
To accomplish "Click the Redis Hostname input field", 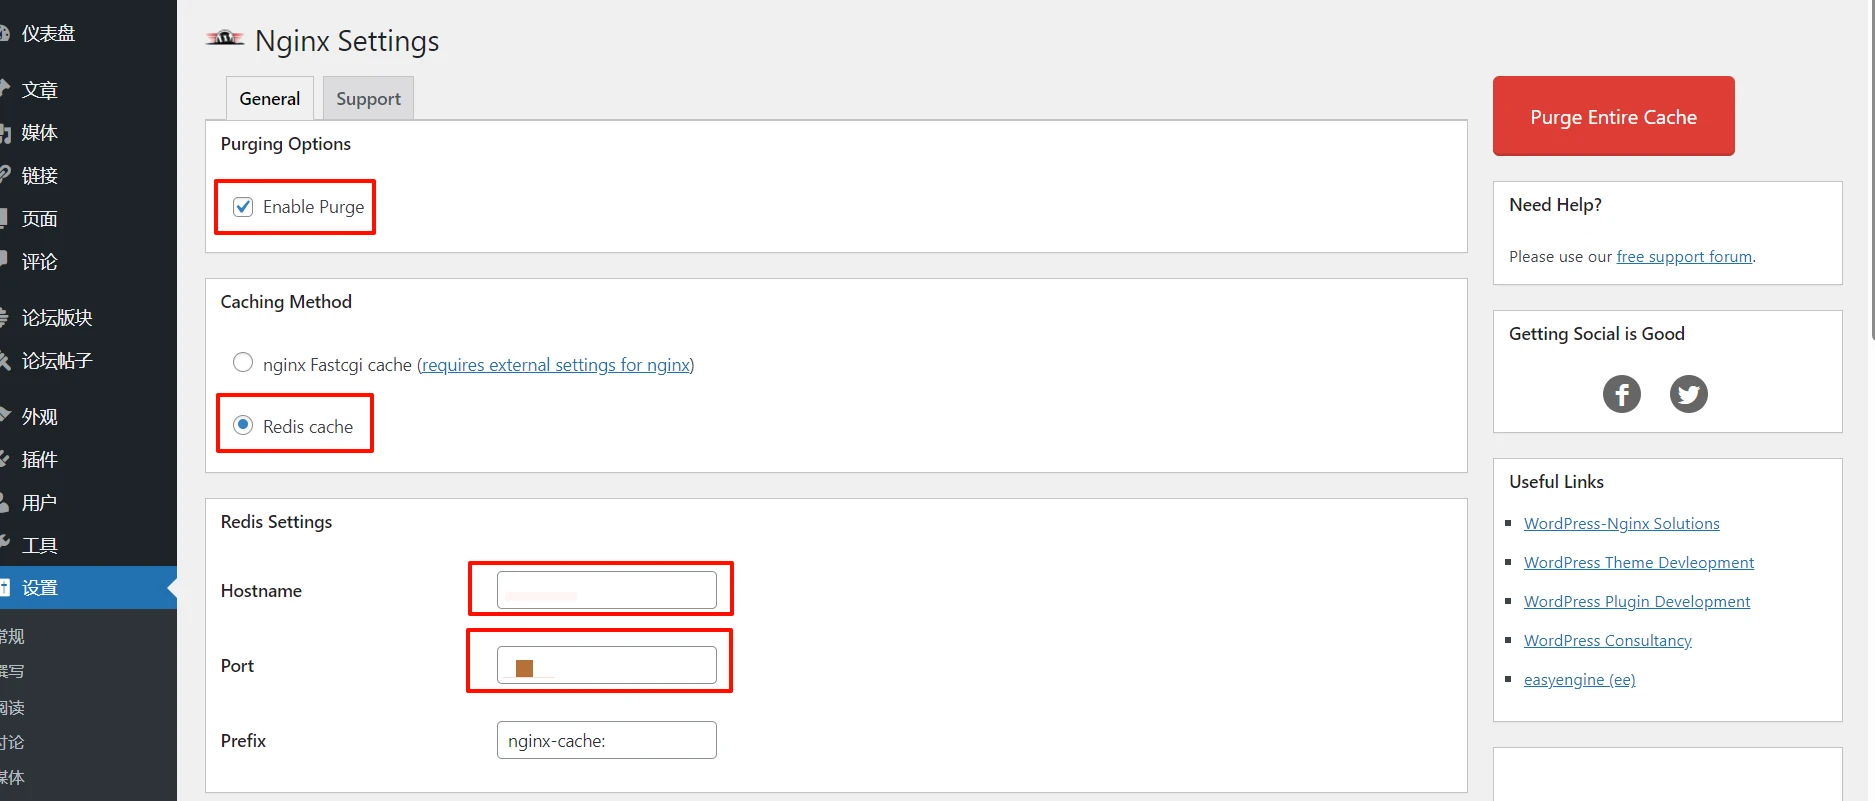I will pos(606,590).
